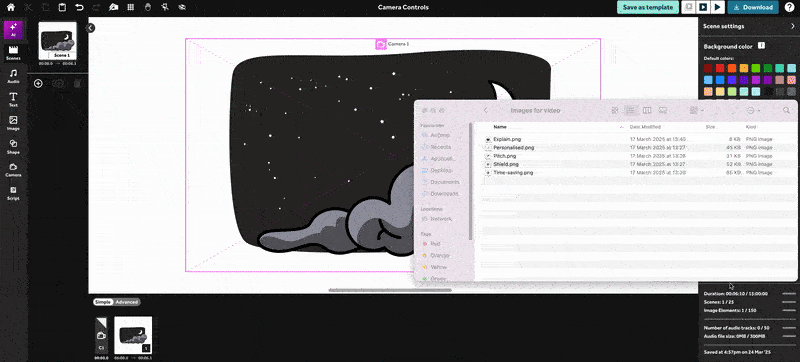Viewport: 800px width, 362px height.
Task: Pick the orange default color swatch
Action: pos(732,68)
